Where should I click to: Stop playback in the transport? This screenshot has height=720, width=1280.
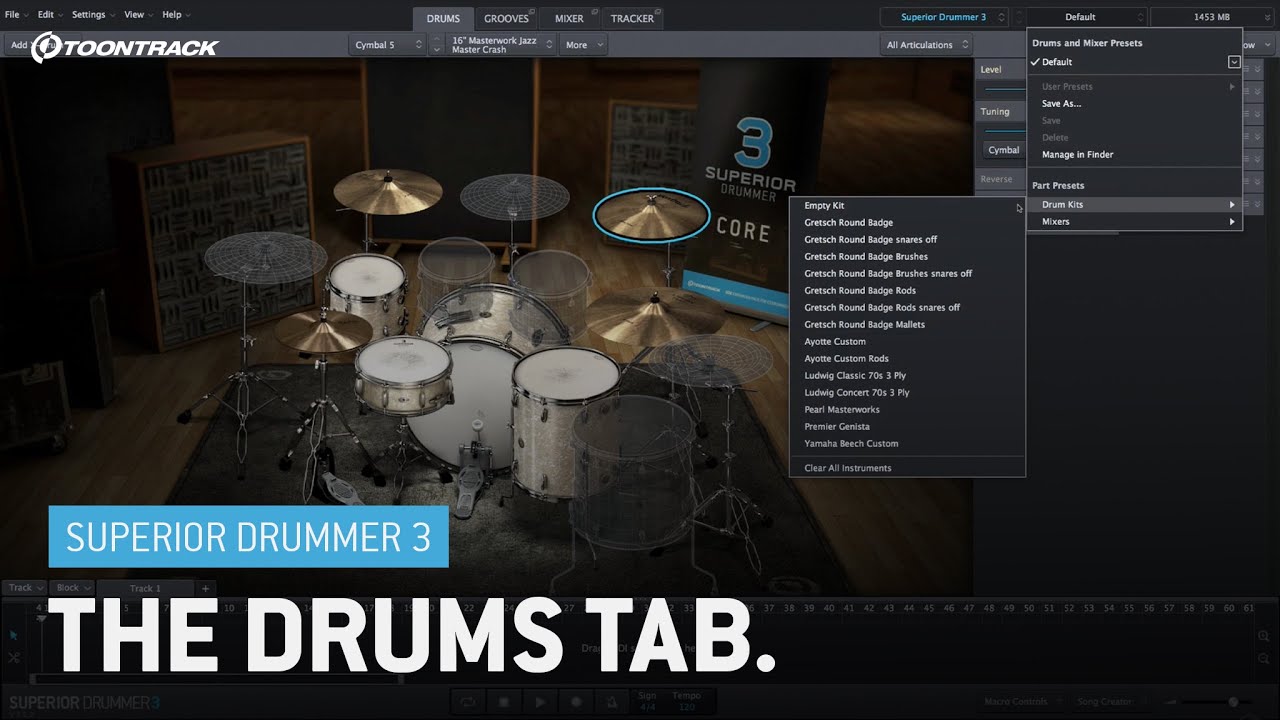point(504,702)
